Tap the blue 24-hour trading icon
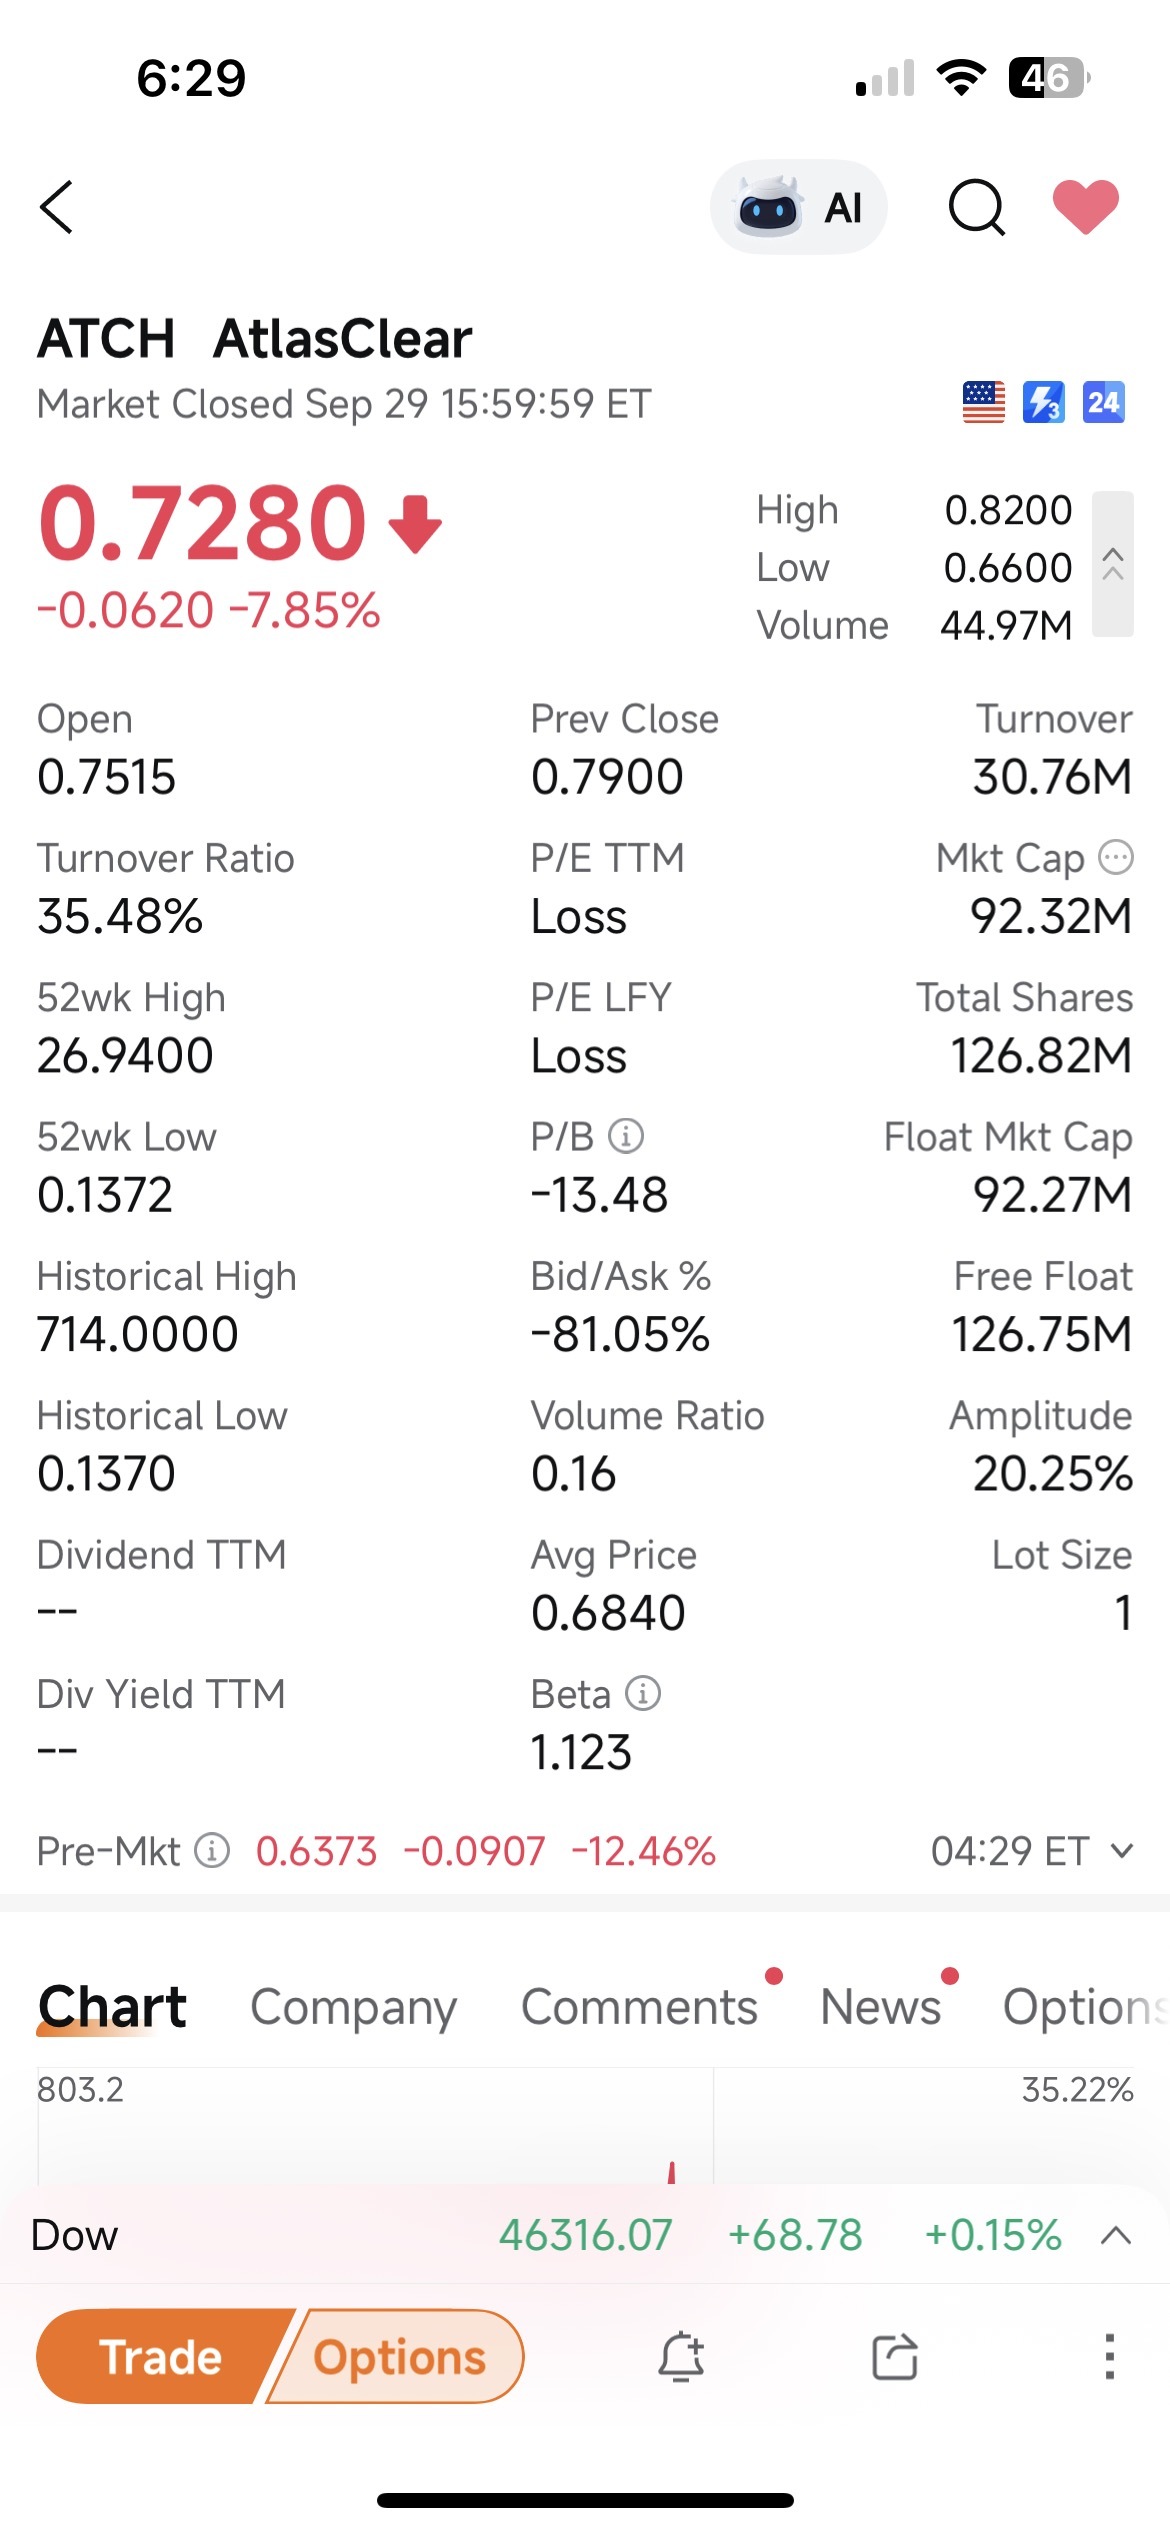Image resolution: width=1170 pixels, height=2532 pixels. point(1103,403)
